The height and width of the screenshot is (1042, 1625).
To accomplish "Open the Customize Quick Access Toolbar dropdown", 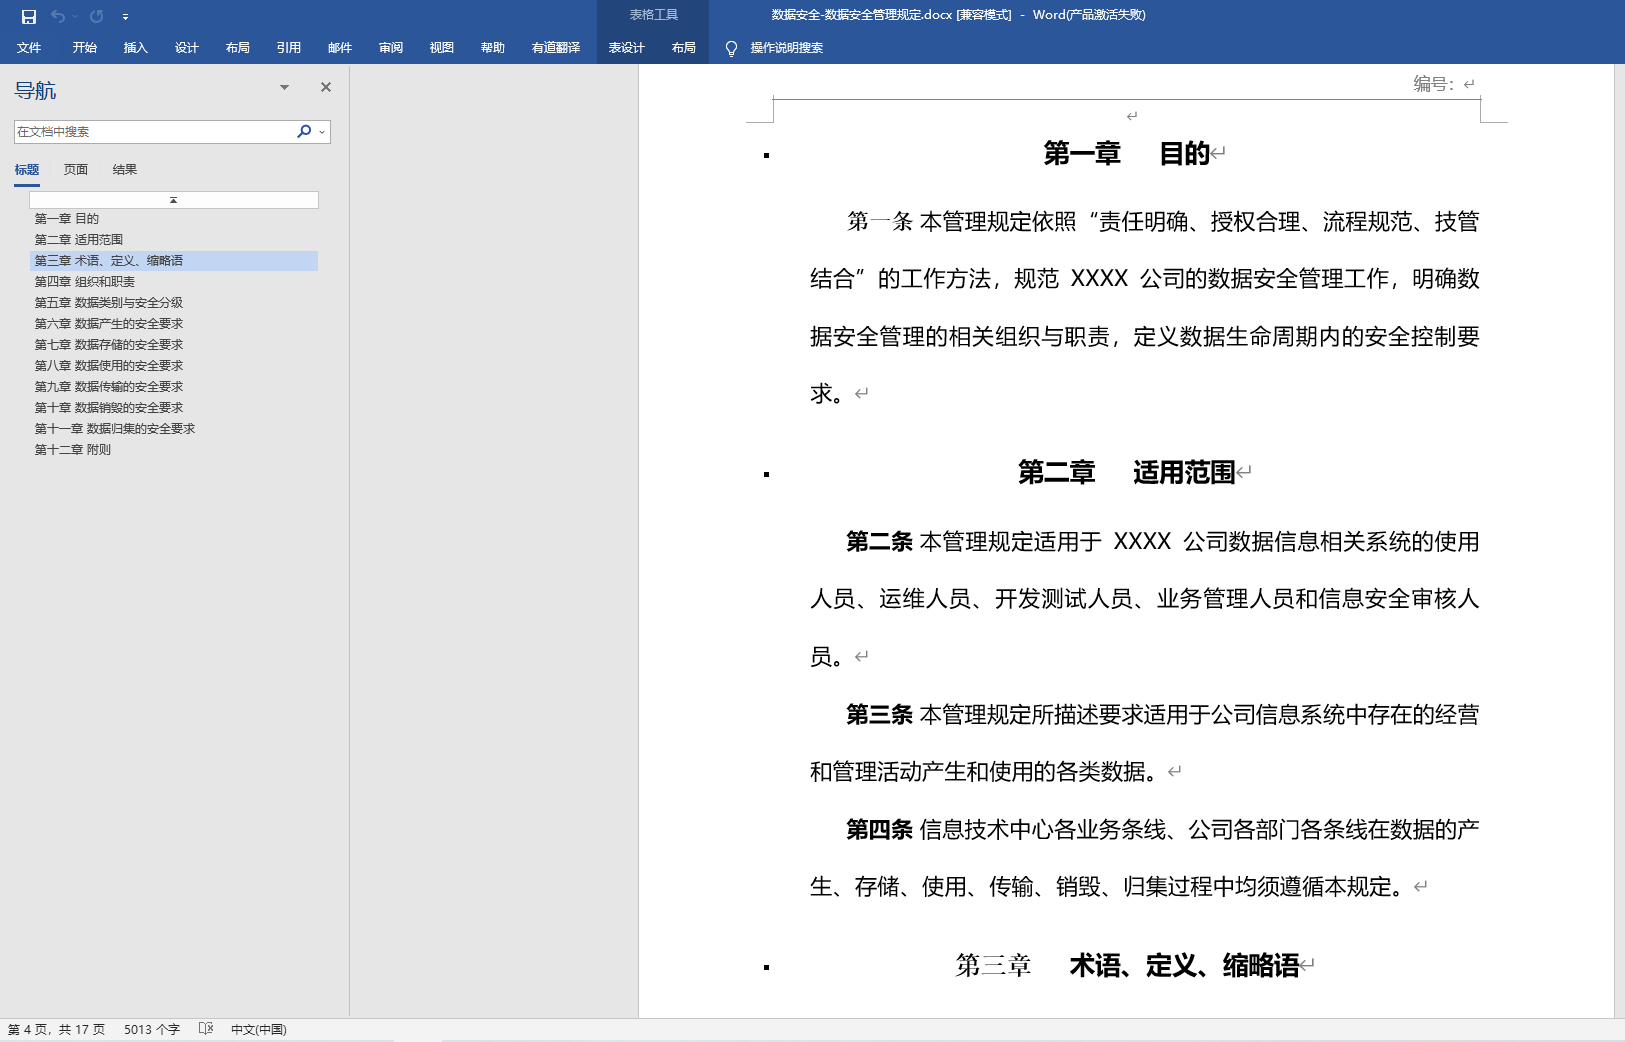I will click(125, 16).
